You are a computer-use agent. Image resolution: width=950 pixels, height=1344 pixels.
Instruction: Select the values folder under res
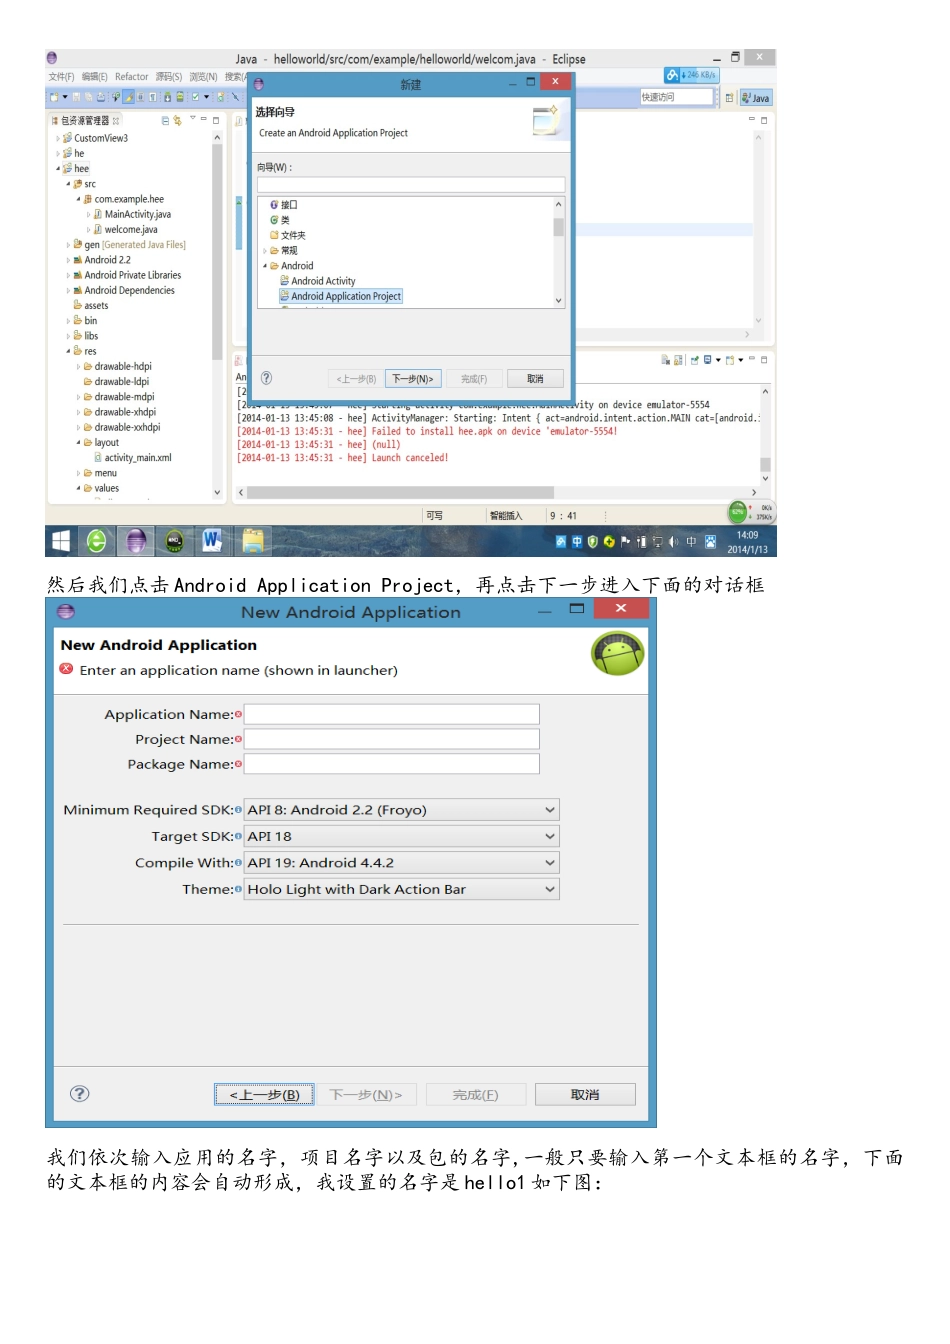tap(101, 488)
